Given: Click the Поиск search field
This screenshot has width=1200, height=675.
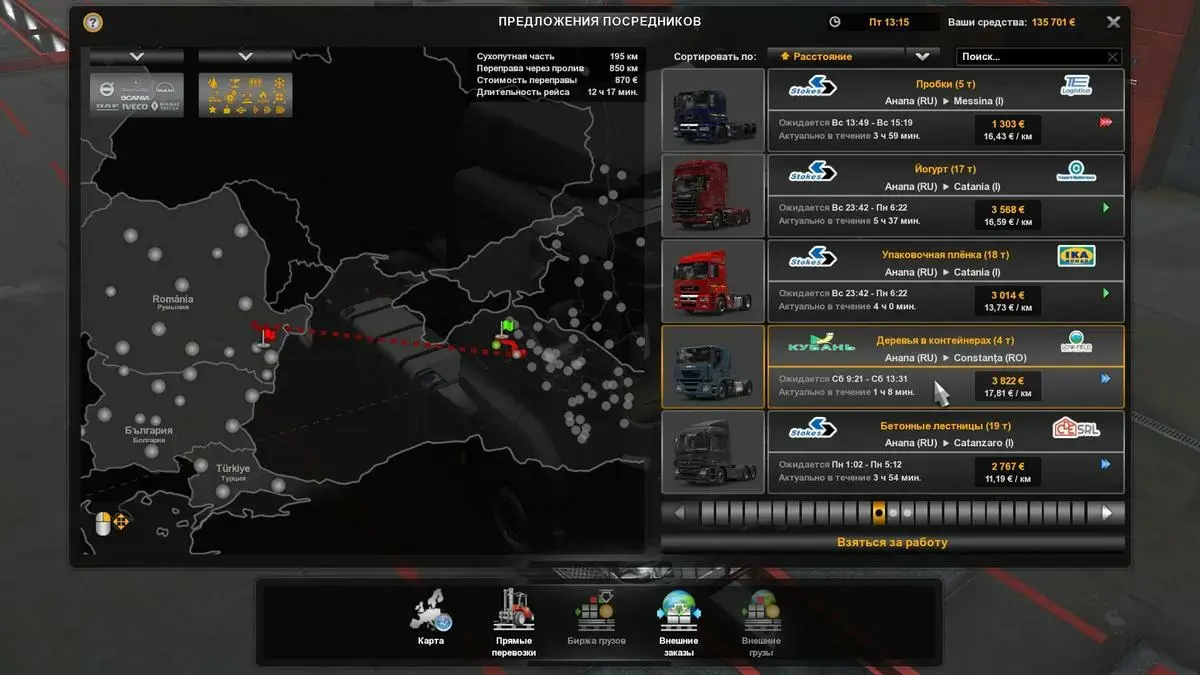Looking at the screenshot, I should [x=1030, y=57].
